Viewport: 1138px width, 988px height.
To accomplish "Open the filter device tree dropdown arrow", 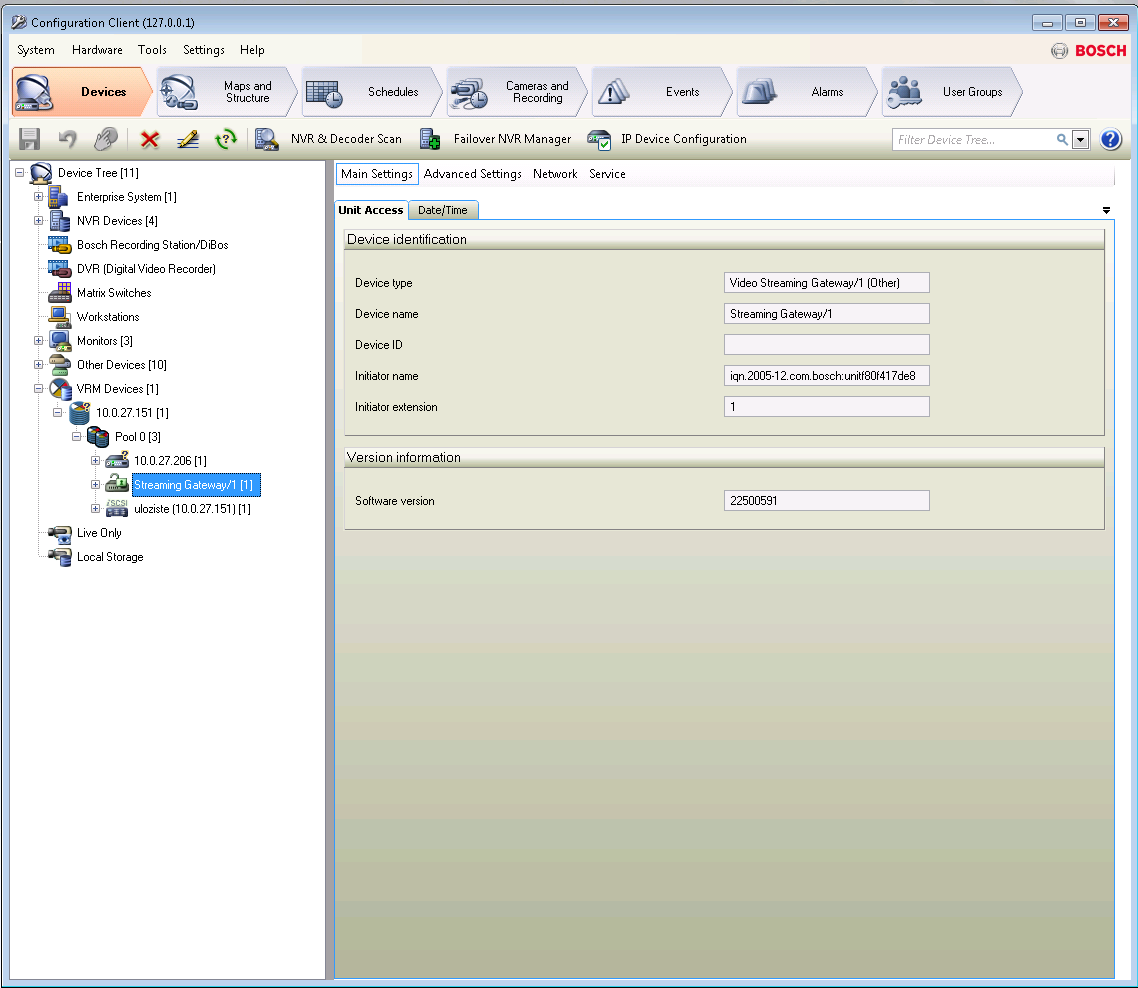I will [x=1081, y=140].
